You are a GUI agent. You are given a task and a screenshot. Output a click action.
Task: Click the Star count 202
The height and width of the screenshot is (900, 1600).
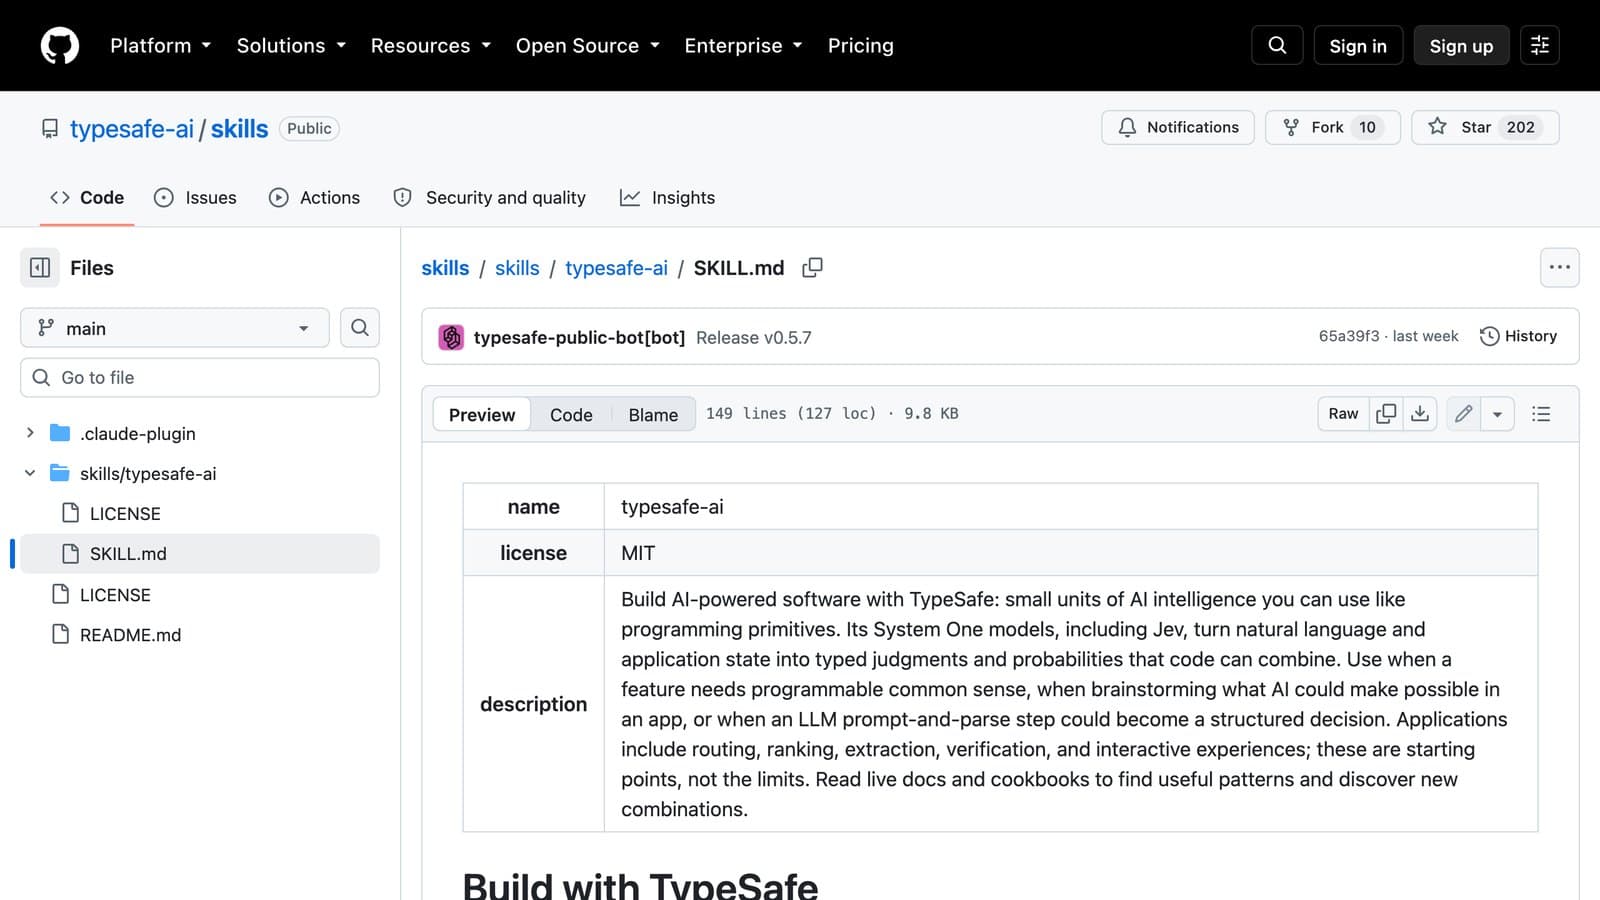pyautogui.click(x=1520, y=128)
